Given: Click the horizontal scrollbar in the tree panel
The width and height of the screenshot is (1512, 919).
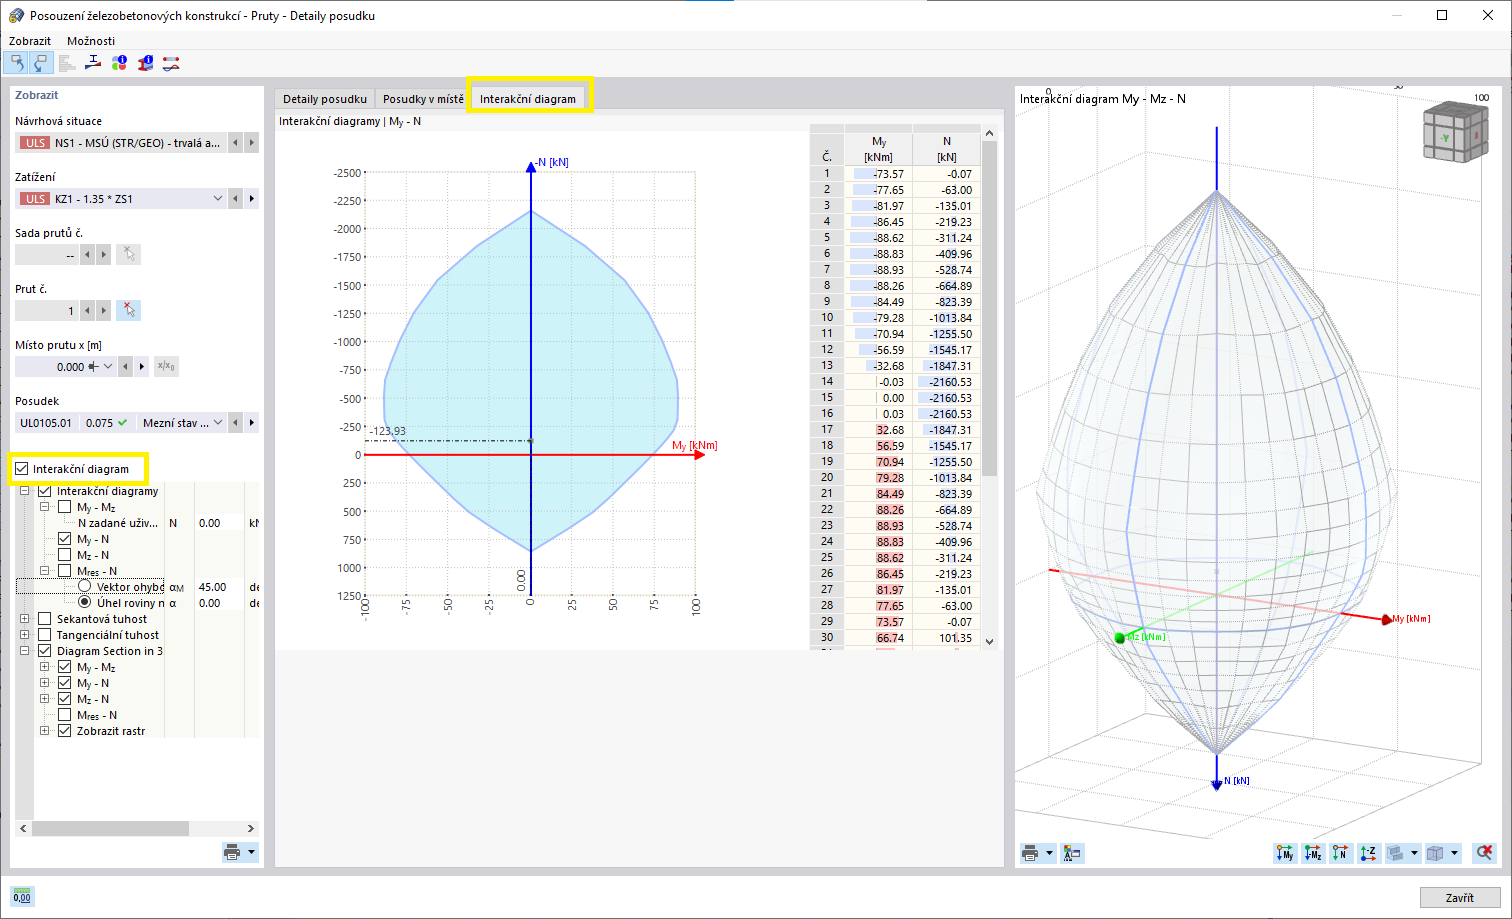Looking at the screenshot, I should [110, 828].
